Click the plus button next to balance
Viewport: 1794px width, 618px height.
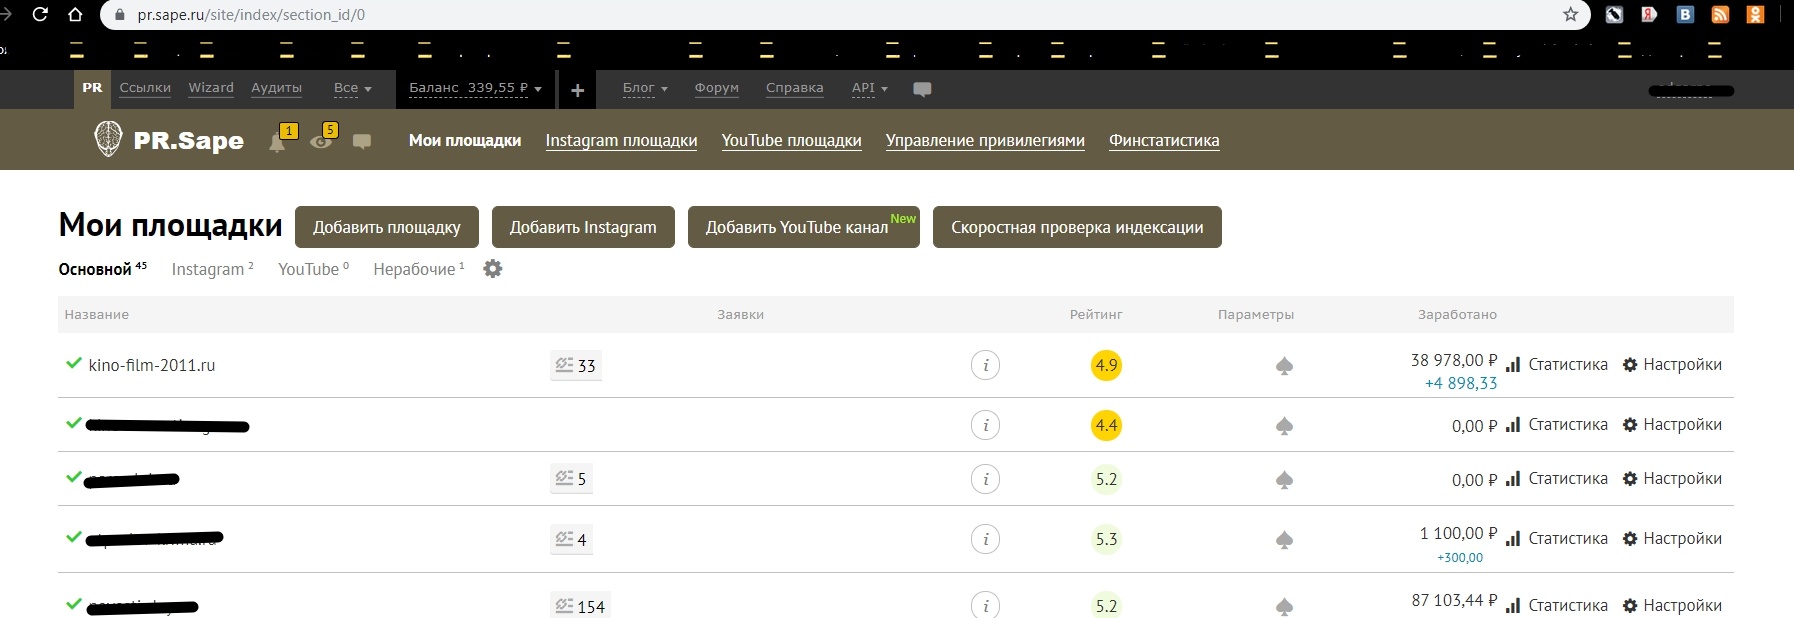577,90
